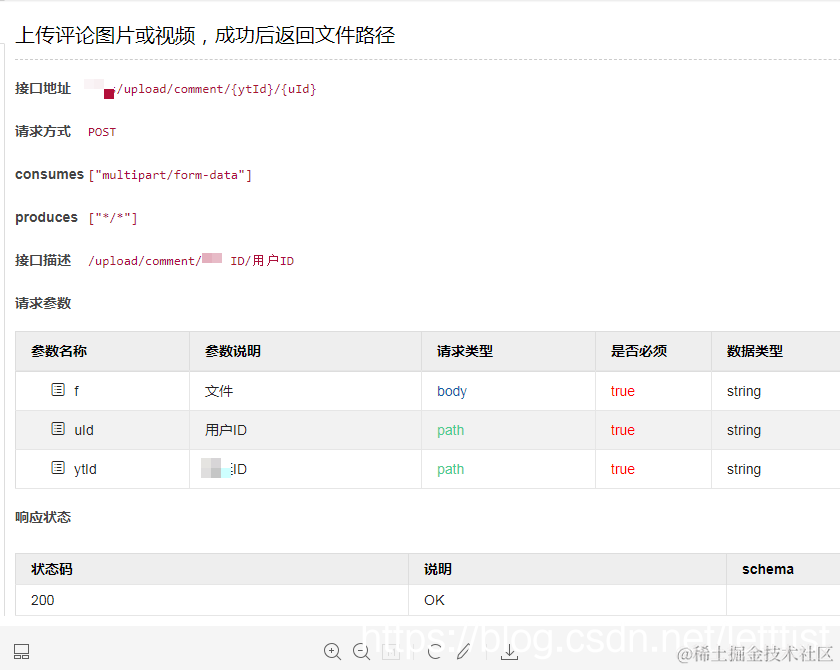
Task: Click the rotate image icon
Action: tap(434, 651)
